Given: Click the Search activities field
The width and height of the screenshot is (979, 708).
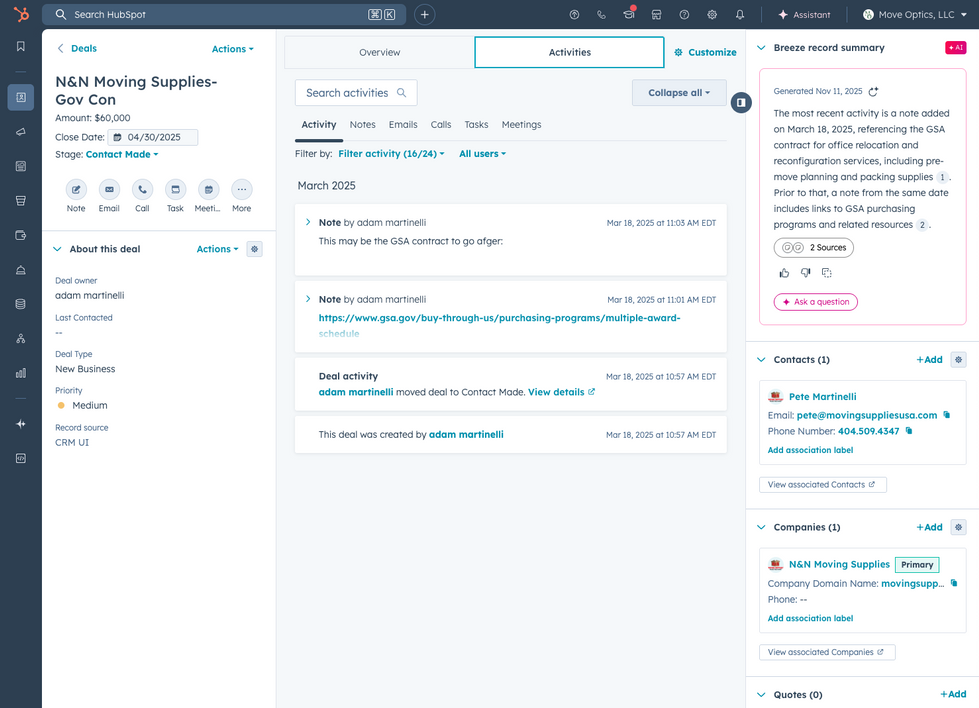Looking at the screenshot, I should click(356, 92).
